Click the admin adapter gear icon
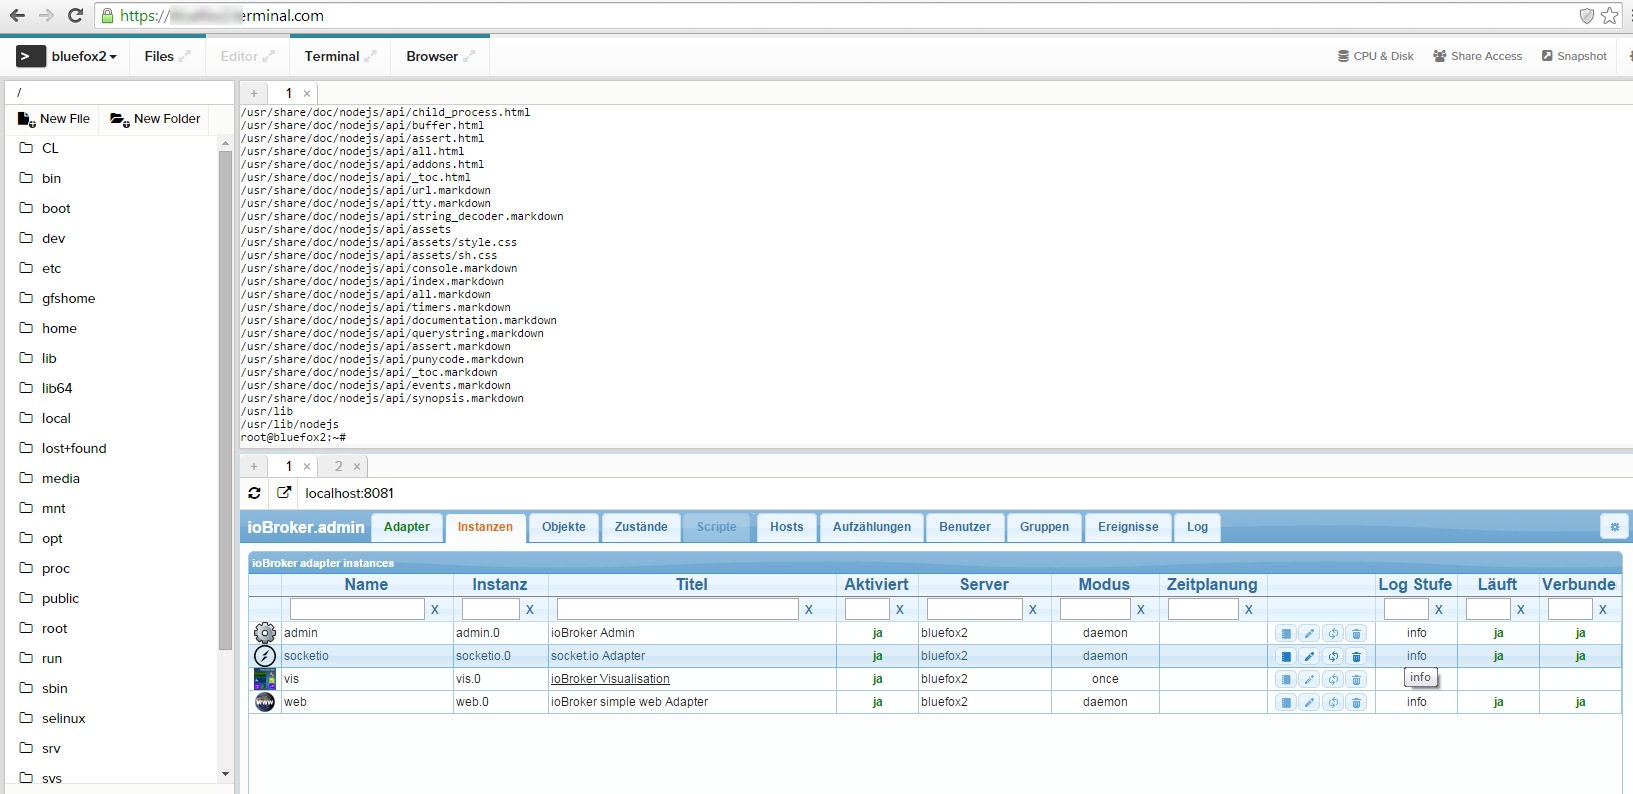This screenshot has width=1633, height=794. (265, 633)
